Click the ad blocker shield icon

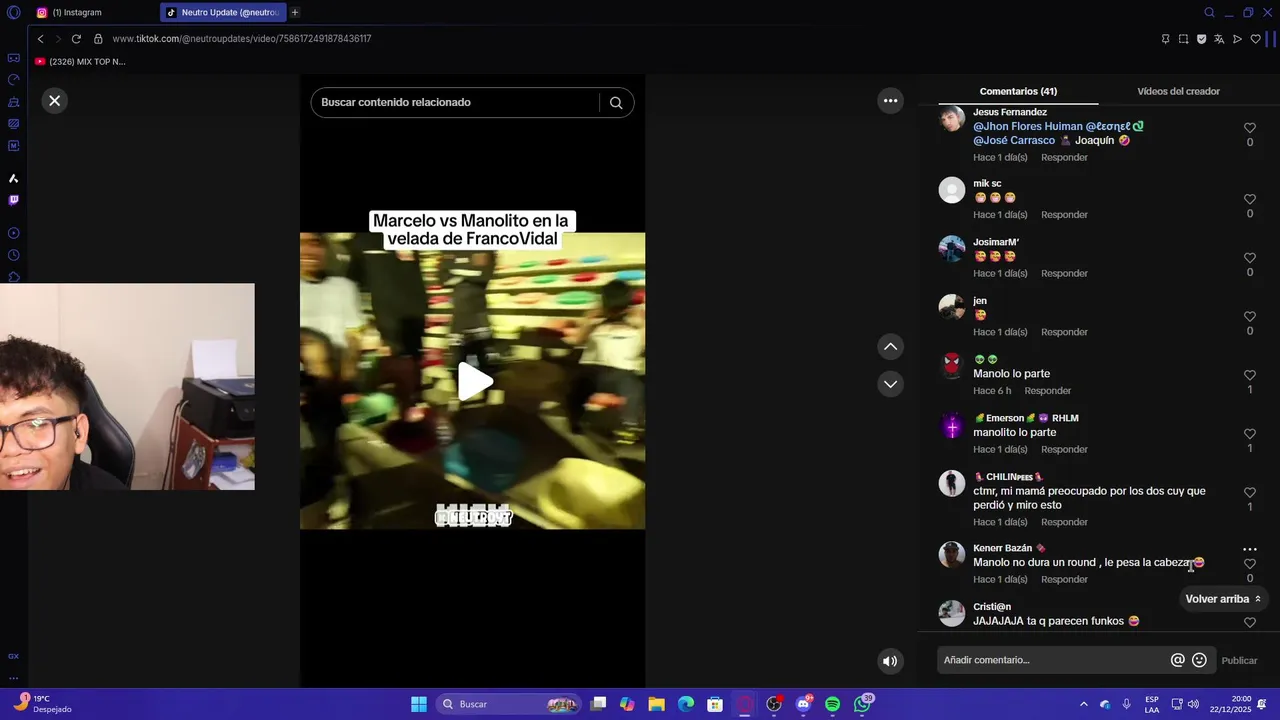pyautogui.click(x=1201, y=39)
